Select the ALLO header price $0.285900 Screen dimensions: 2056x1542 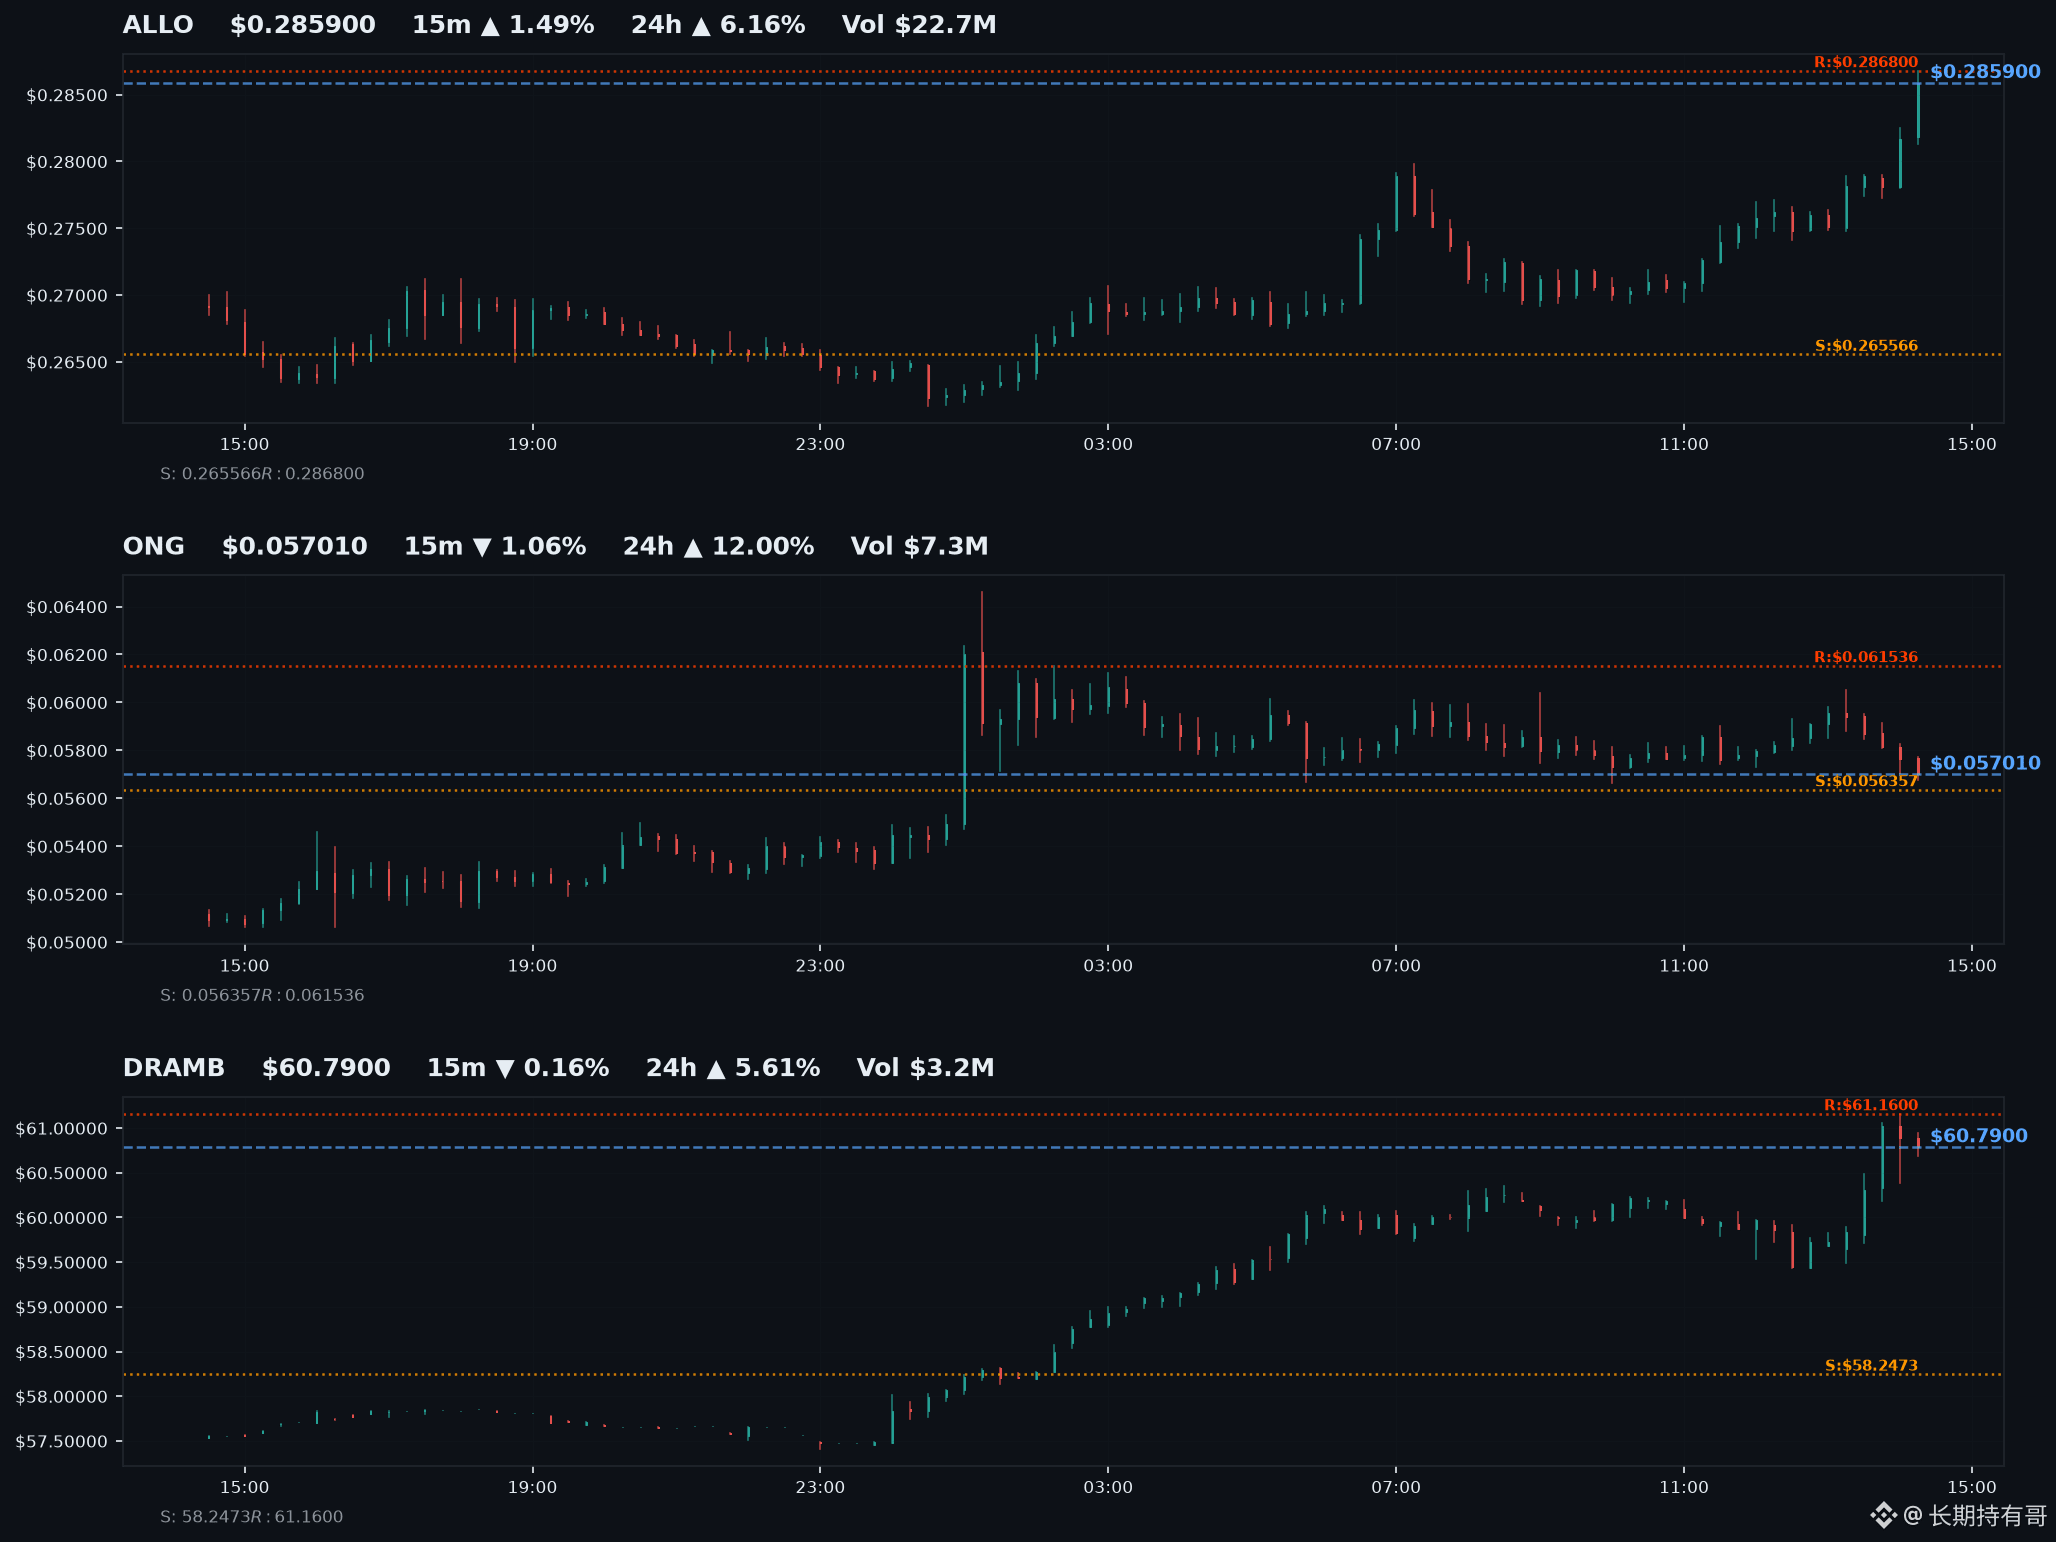303,25
